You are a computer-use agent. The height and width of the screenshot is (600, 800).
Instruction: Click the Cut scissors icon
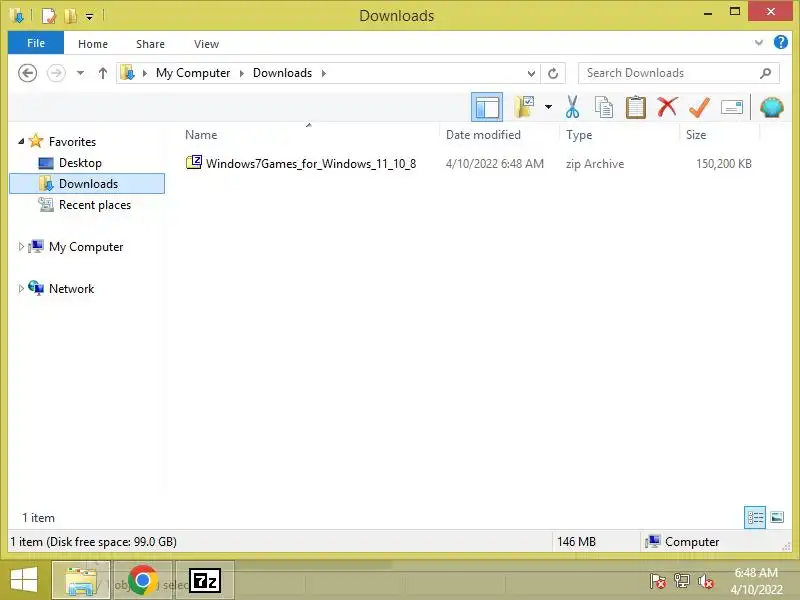pos(572,107)
